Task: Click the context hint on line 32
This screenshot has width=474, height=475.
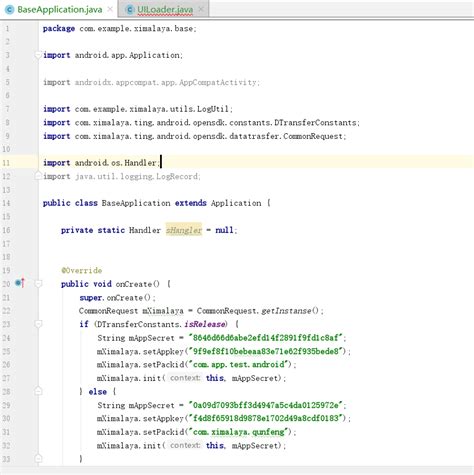Action: click(x=185, y=445)
